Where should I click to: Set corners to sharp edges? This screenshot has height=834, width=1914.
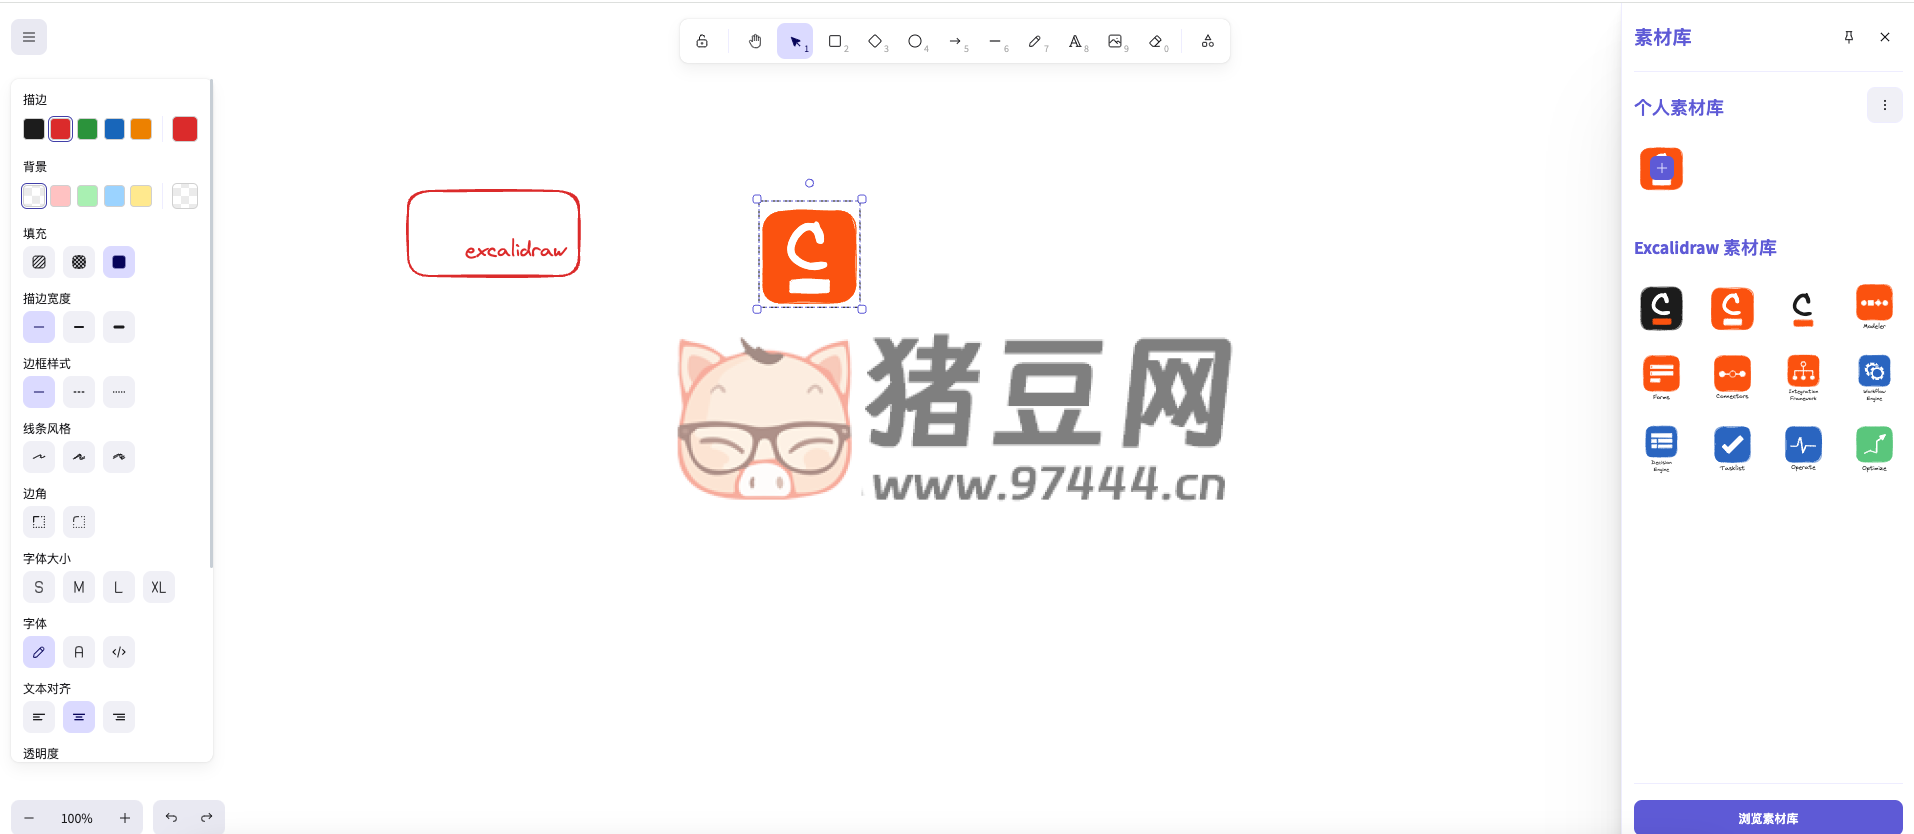(x=39, y=522)
